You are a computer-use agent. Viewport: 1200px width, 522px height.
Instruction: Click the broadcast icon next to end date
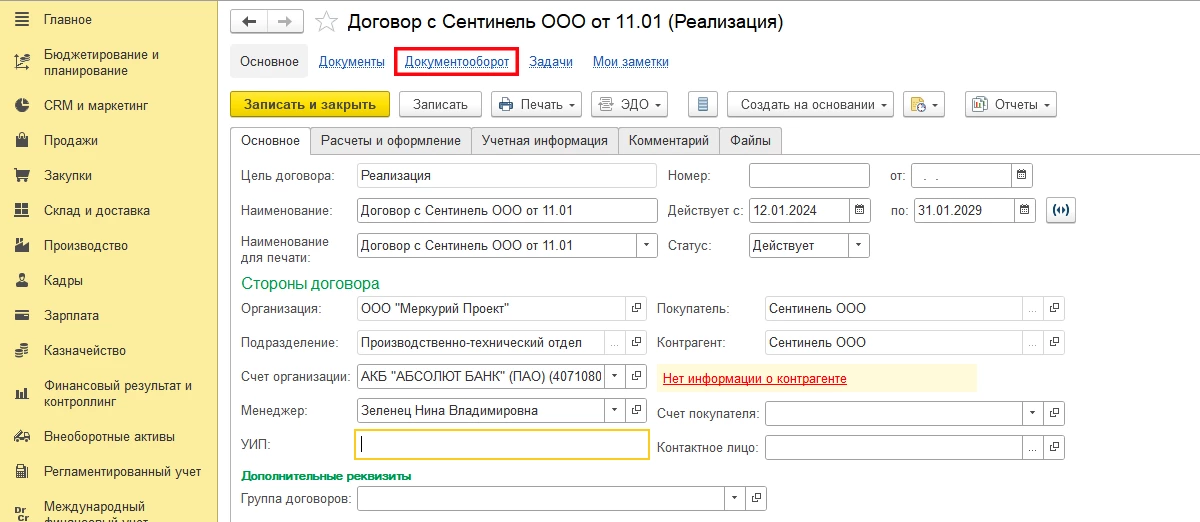pos(1060,210)
